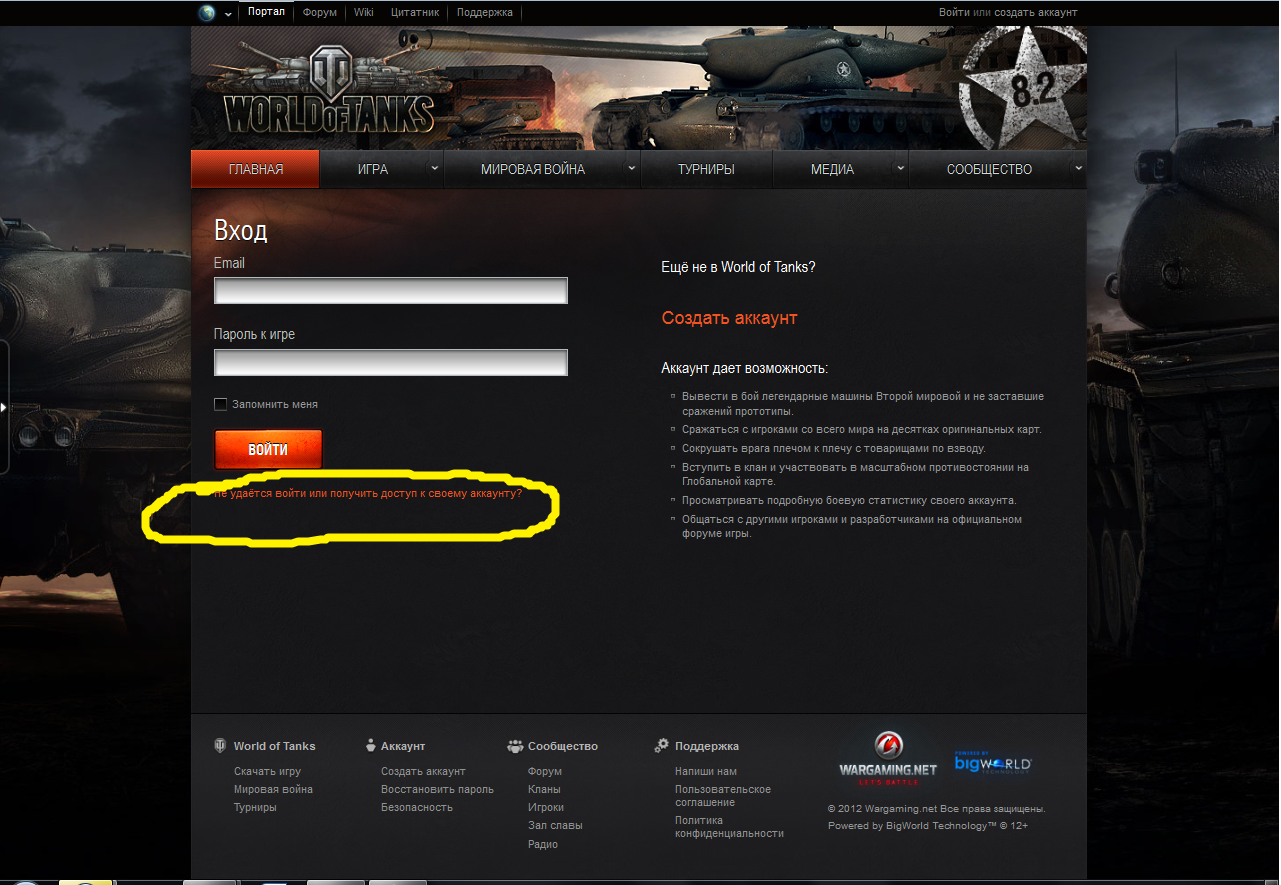Open the Скачать игру footer link
This screenshot has height=885, width=1281.
(267, 772)
